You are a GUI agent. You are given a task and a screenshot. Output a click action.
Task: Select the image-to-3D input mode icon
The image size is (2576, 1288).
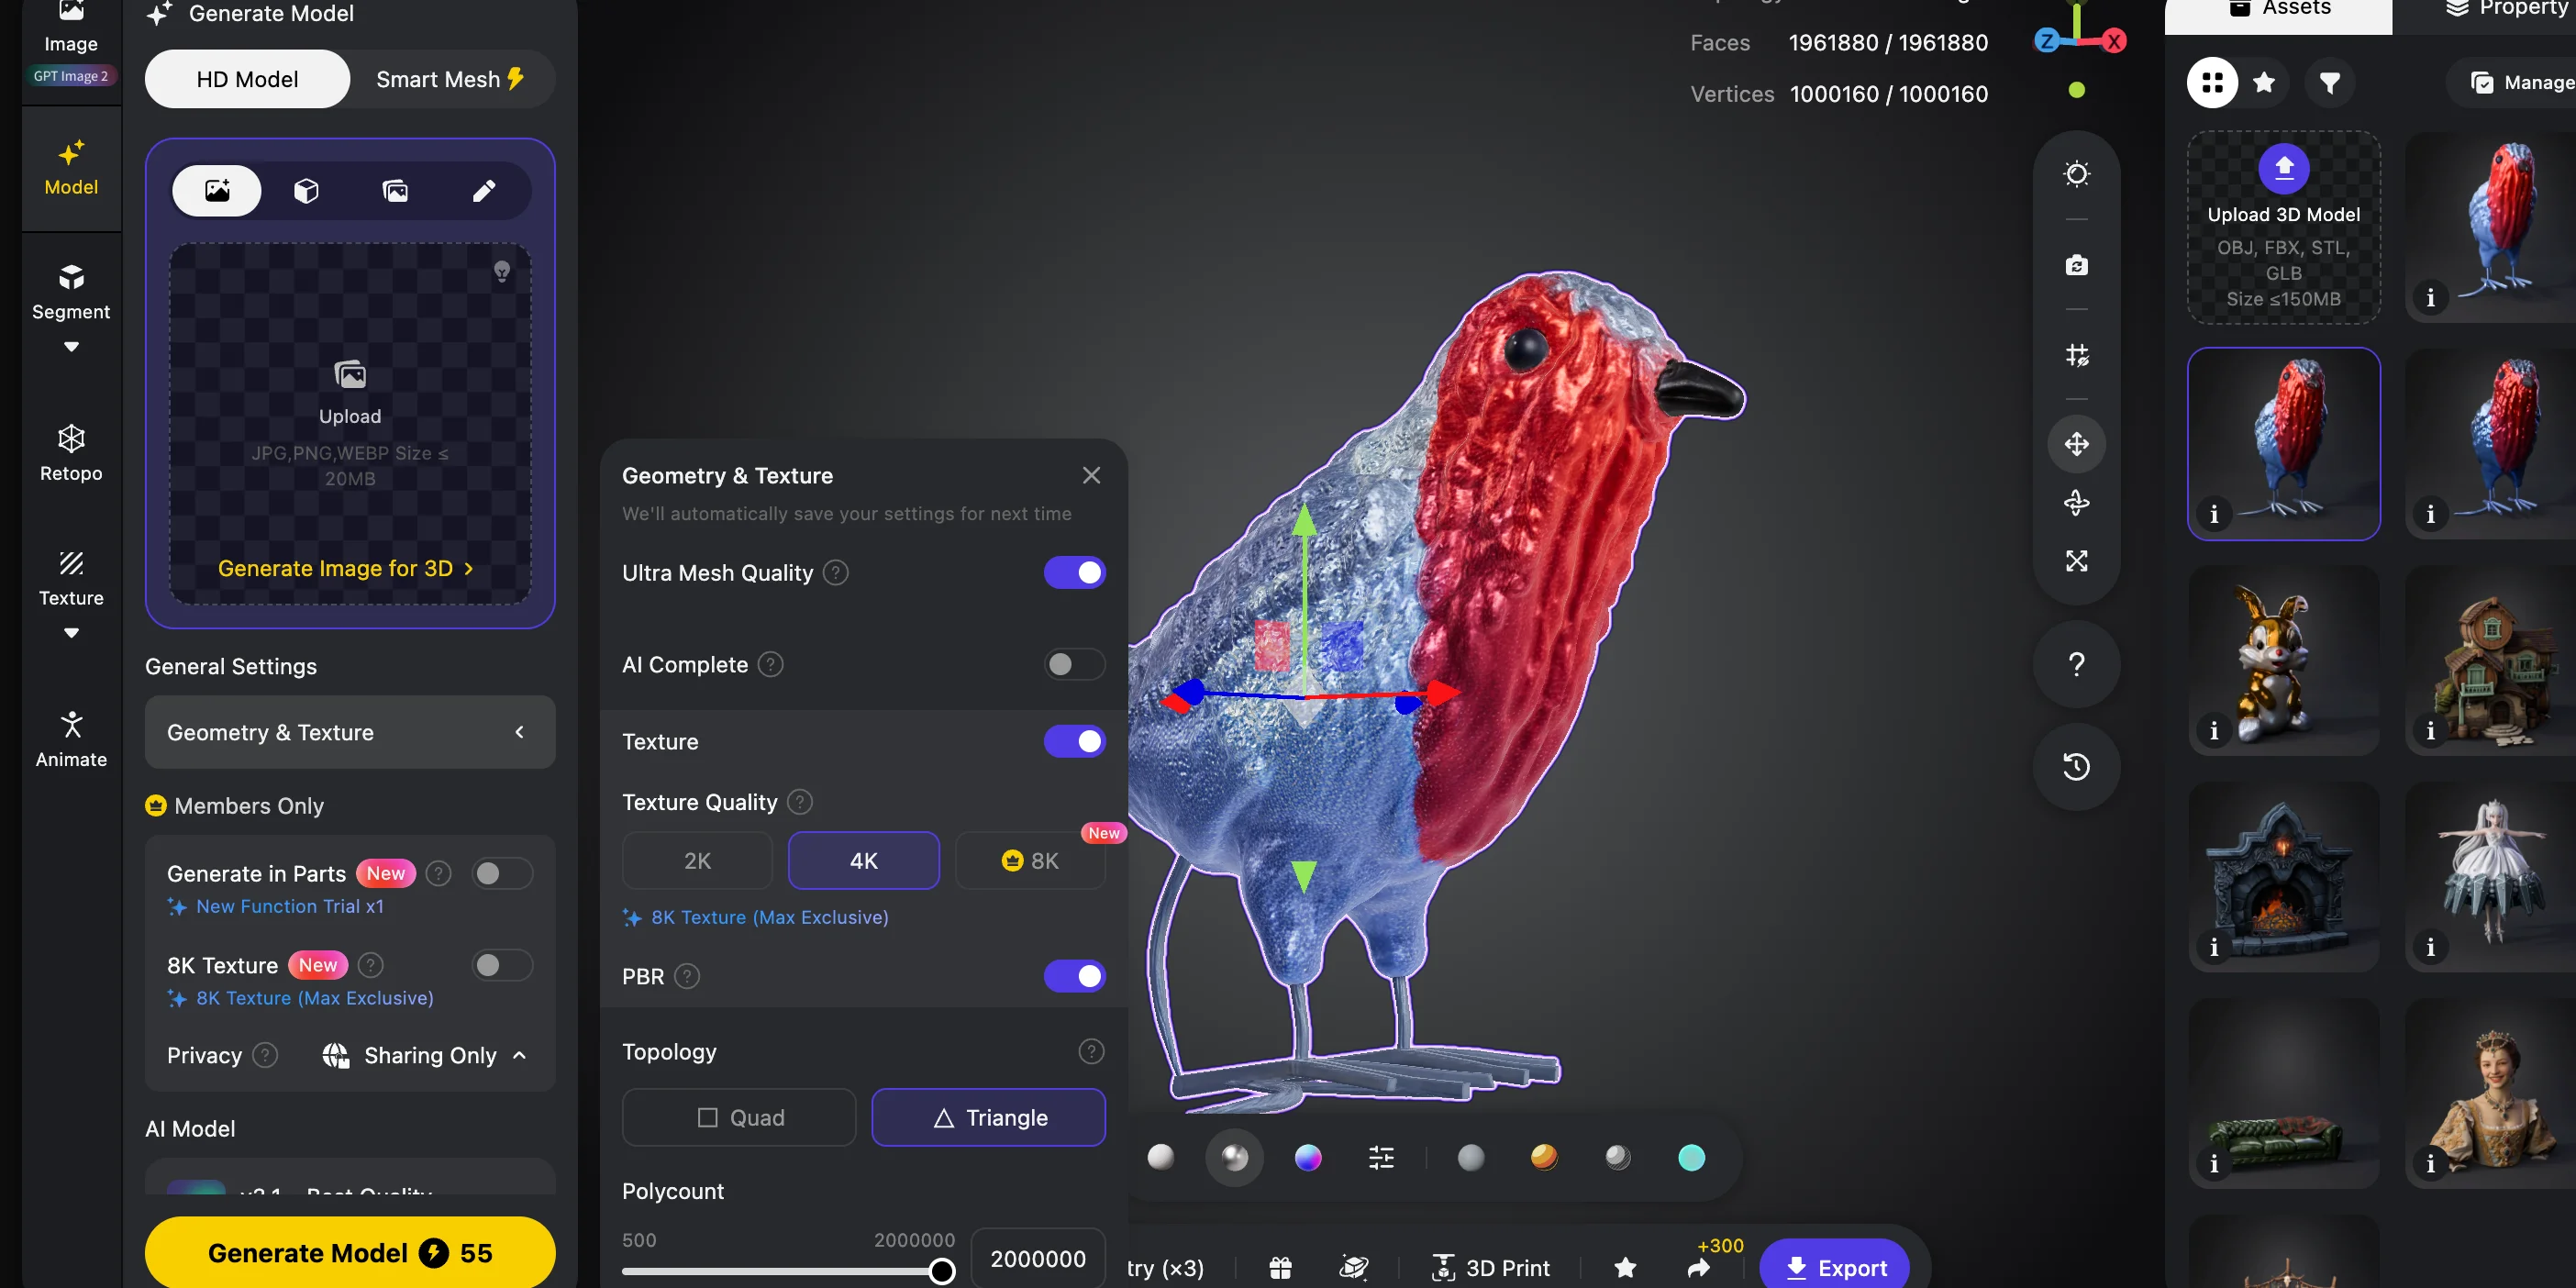(217, 190)
